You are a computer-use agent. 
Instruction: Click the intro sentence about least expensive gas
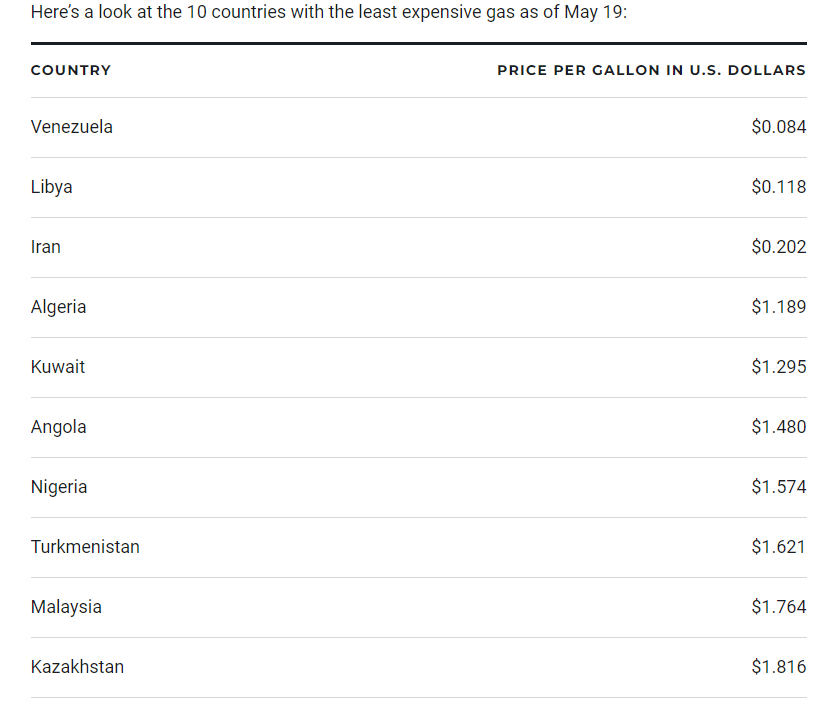(x=329, y=12)
